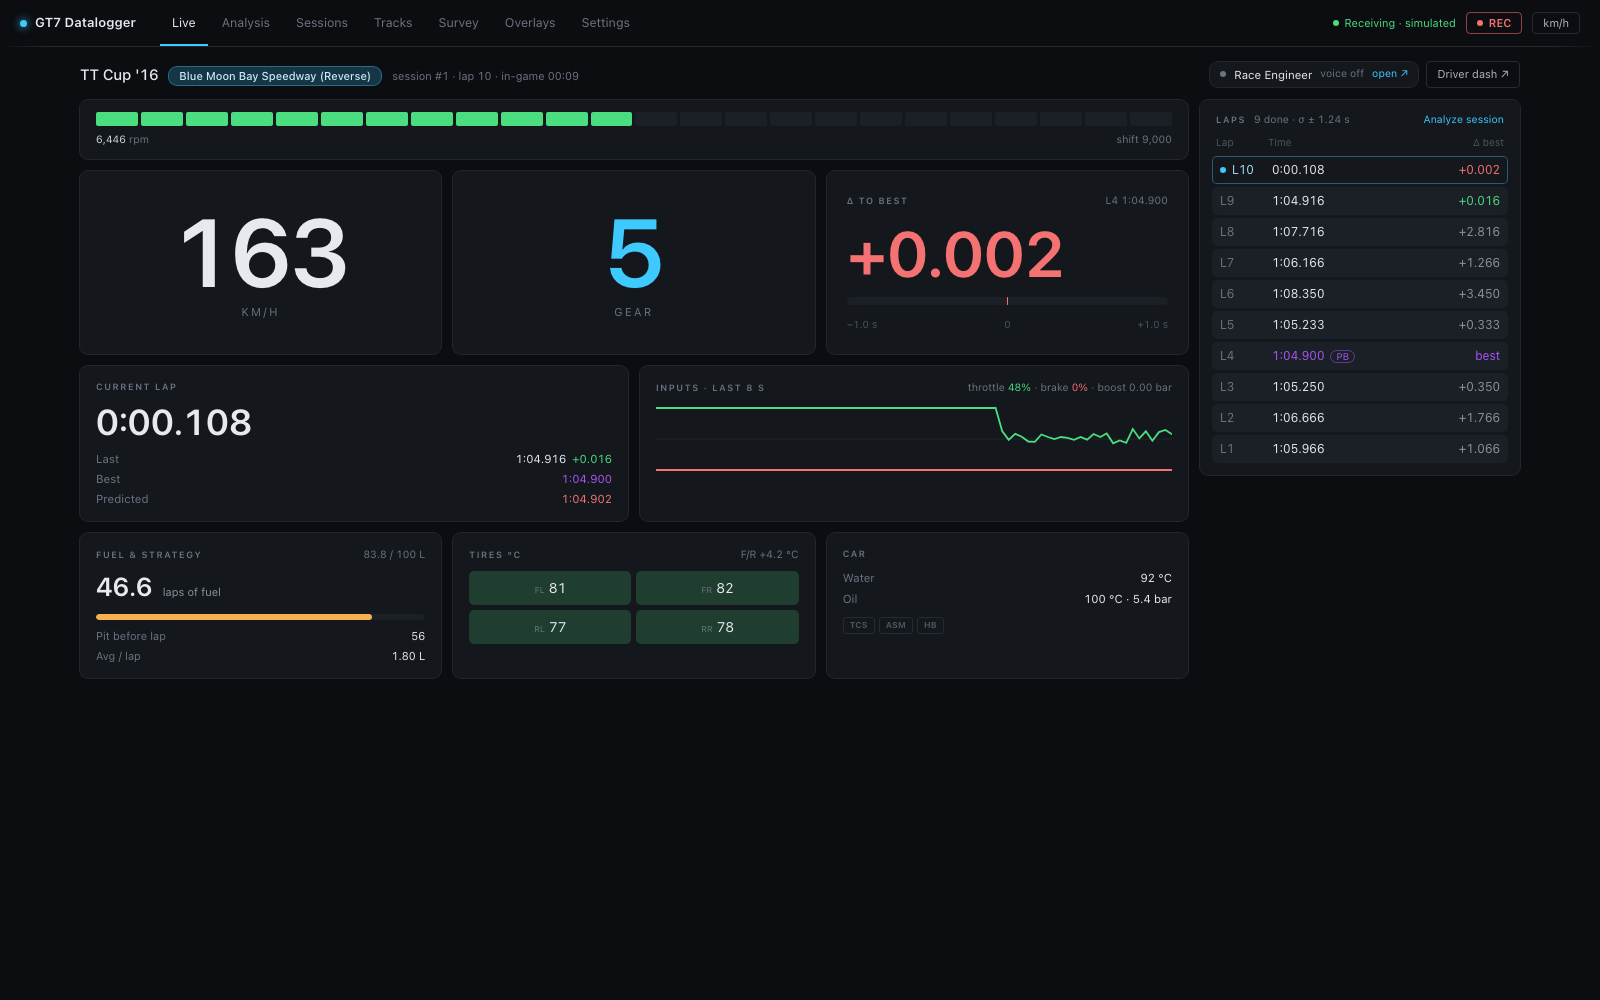Click the TCS indicator badge
The width and height of the screenshot is (1600, 1000).
click(x=859, y=625)
